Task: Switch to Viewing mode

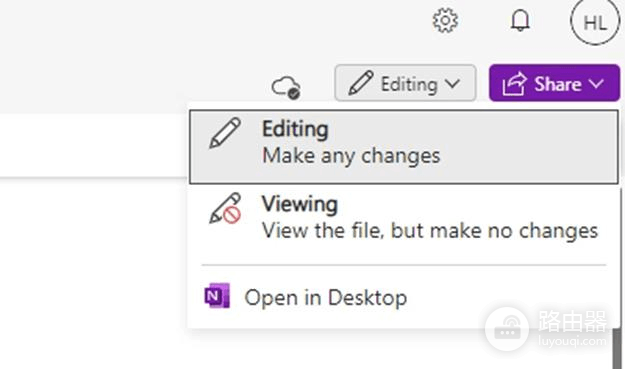Action: point(404,217)
